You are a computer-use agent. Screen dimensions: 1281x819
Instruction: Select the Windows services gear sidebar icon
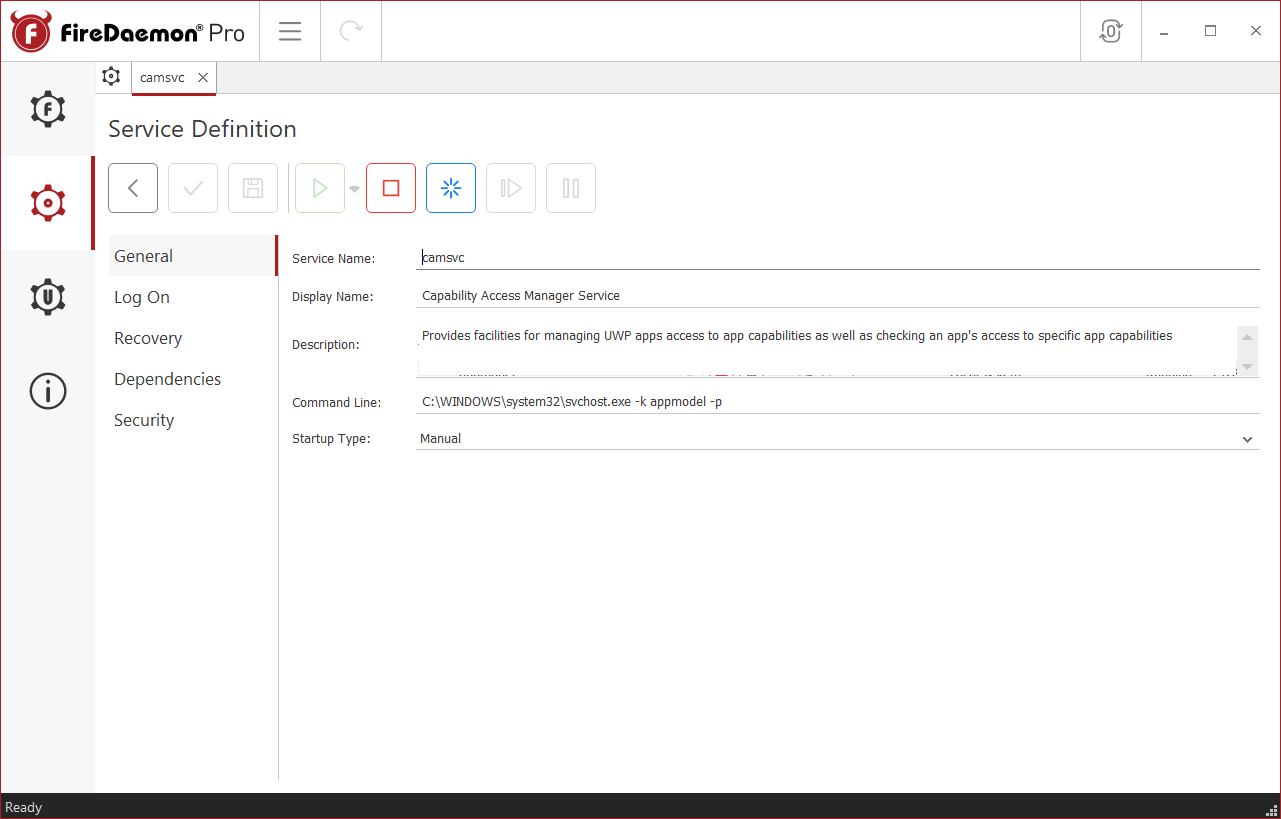(48, 203)
